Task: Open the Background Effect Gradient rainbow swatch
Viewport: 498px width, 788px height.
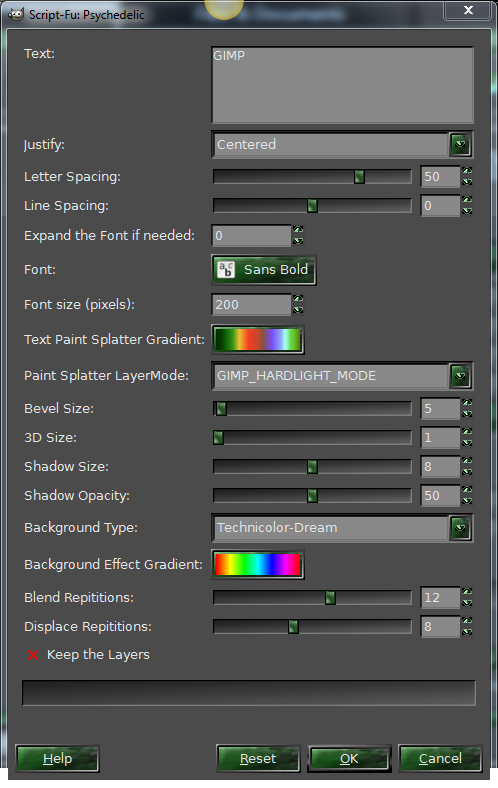Action: (x=258, y=564)
